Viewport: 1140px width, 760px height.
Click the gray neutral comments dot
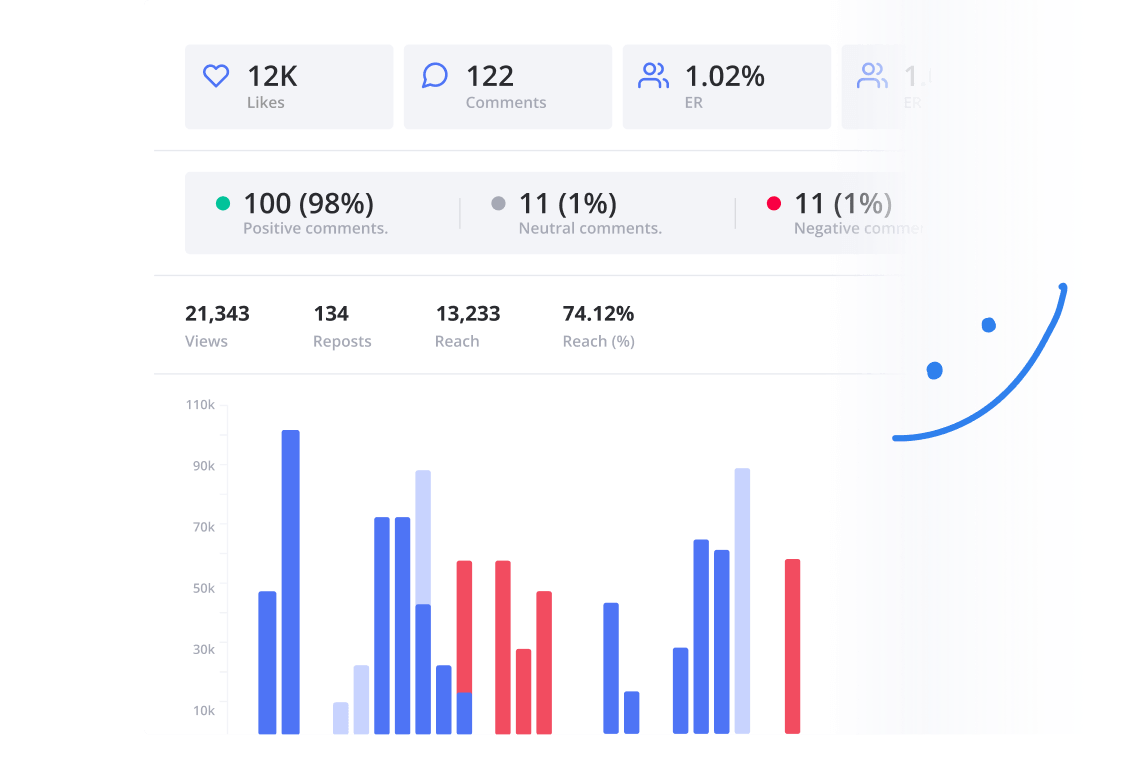(x=498, y=203)
